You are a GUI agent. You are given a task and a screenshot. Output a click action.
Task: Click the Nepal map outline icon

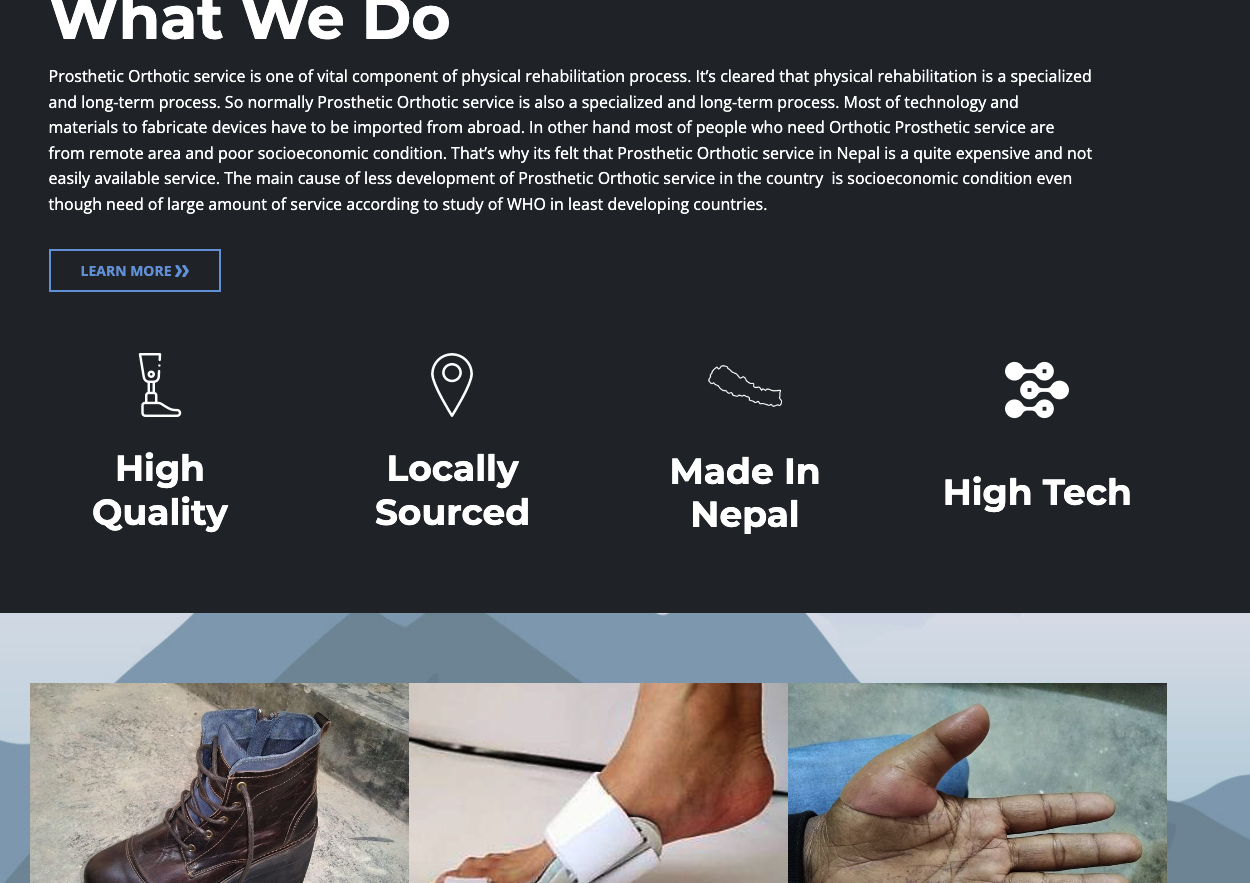745,386
